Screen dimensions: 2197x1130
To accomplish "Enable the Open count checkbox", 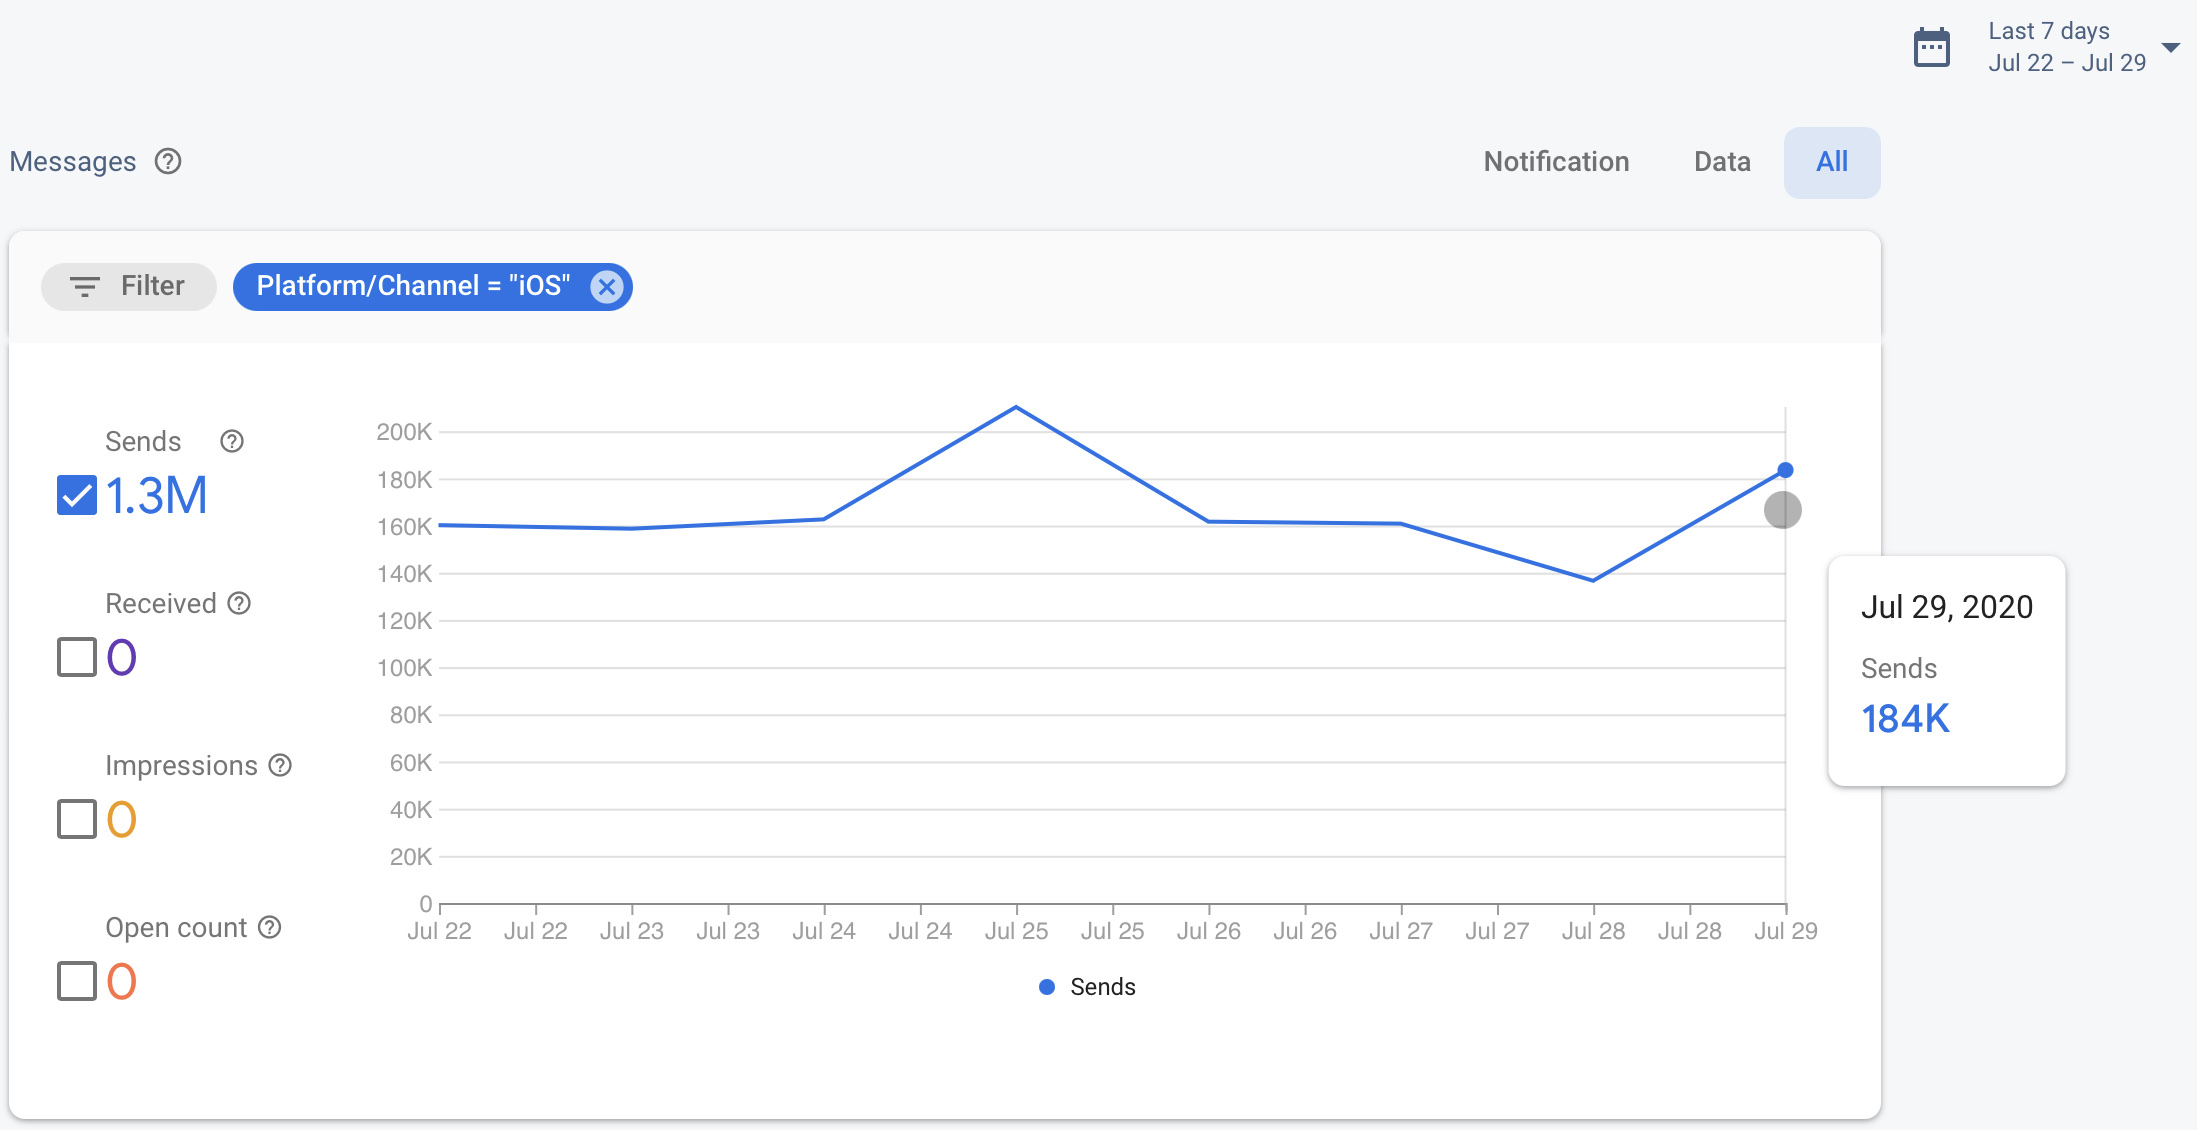I will (x=77, y=981).
